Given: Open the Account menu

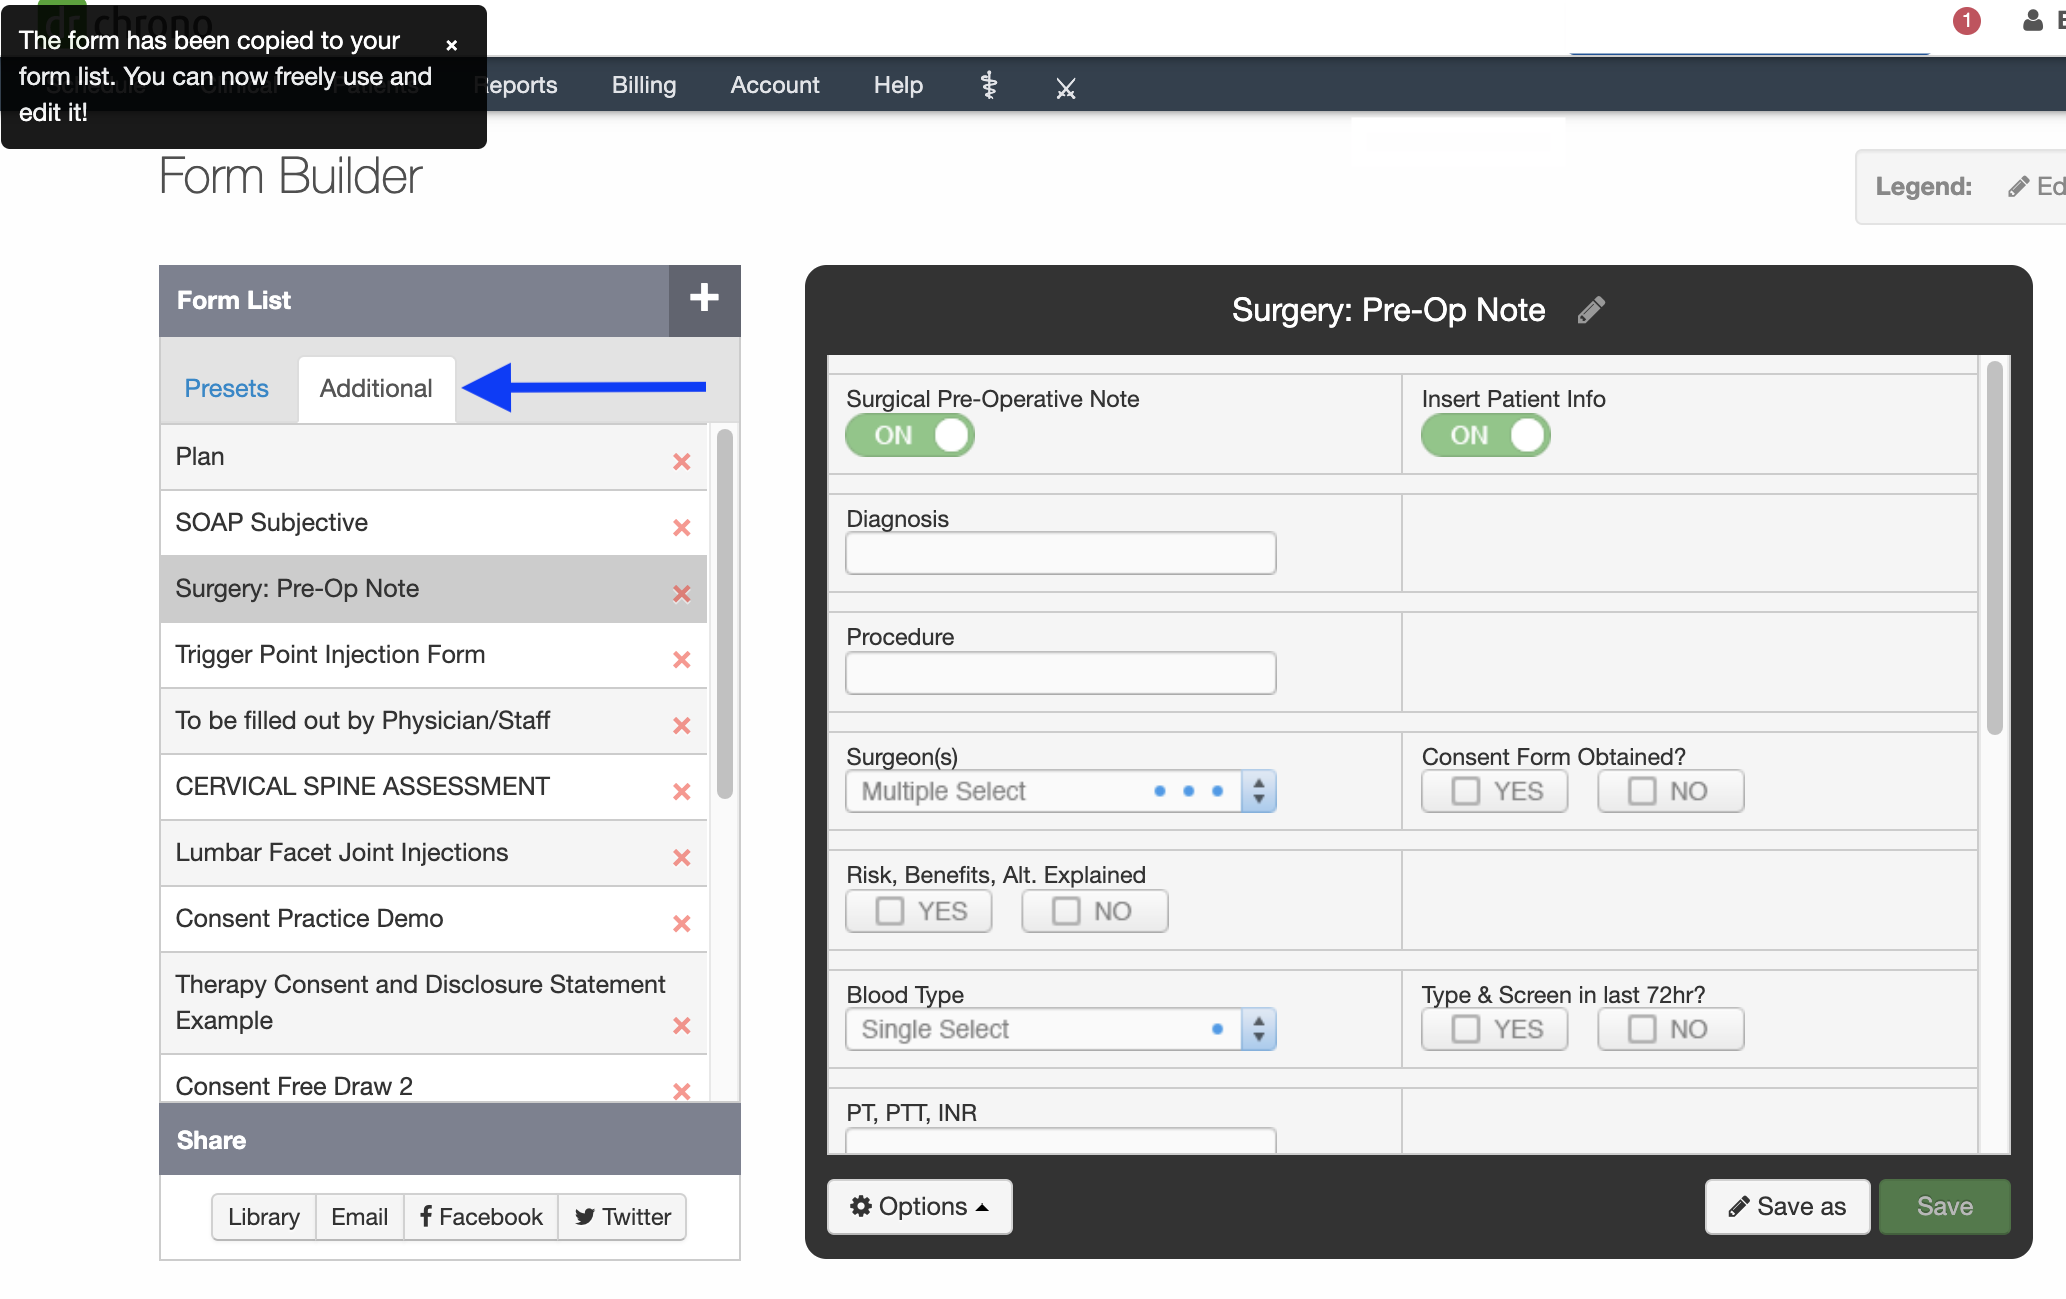Looking at the screenshot, I should 775,85.
